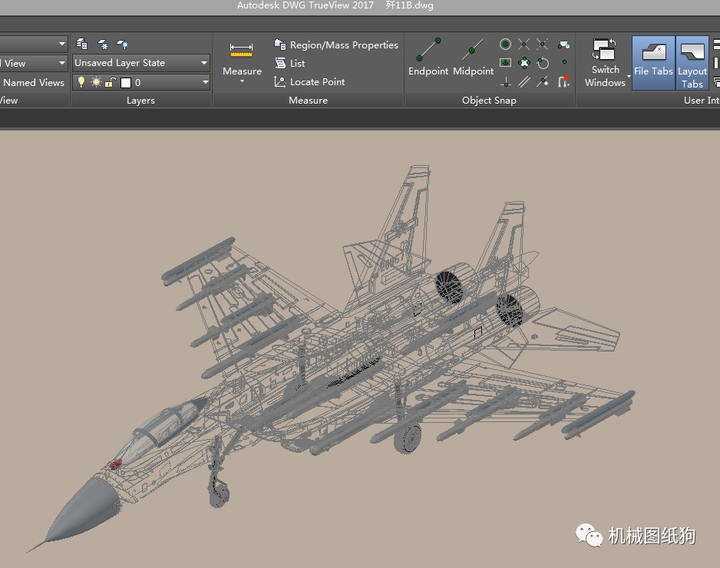This screenshot has height=568, width=720.
Task: Click the white layer color swatch
Action: pos(125,83)
